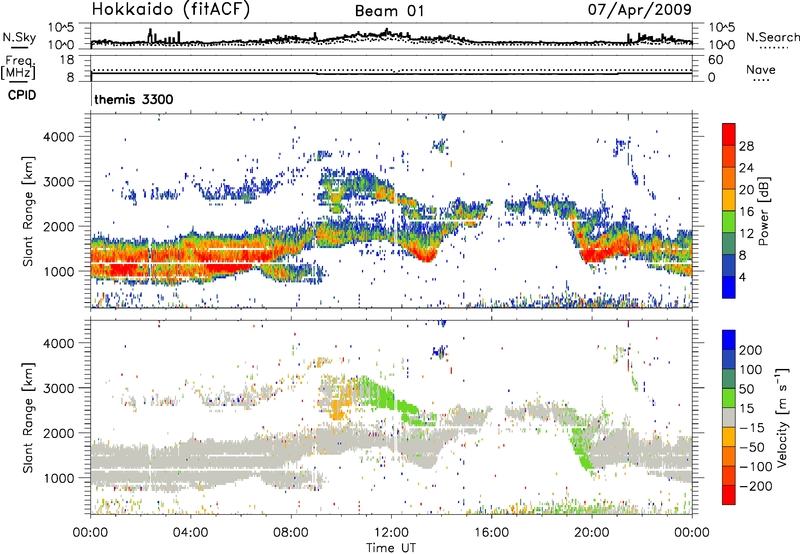Viewport: 800px width, 554px height.
Task: Click the 28 tick on Power scale
Action: [746, 146]
